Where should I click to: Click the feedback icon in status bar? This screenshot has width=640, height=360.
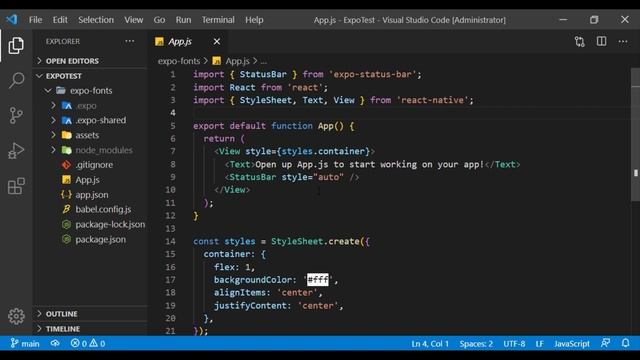(605, 343)
